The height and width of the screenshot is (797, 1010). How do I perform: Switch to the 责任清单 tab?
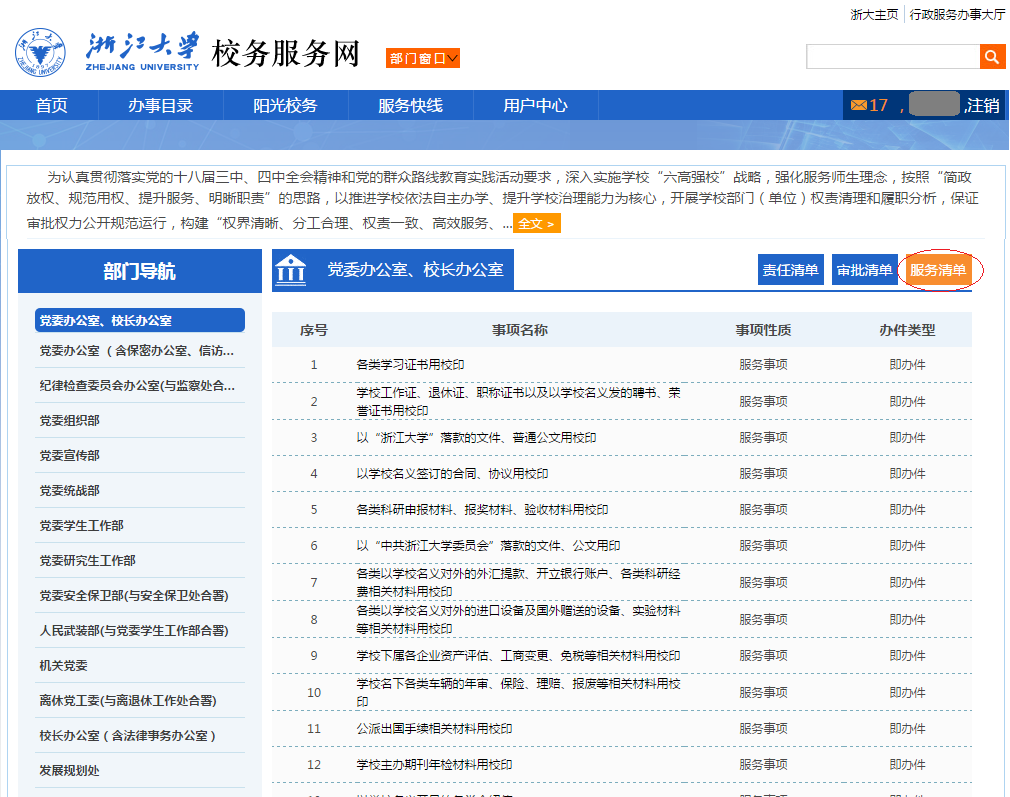point(790,270)
